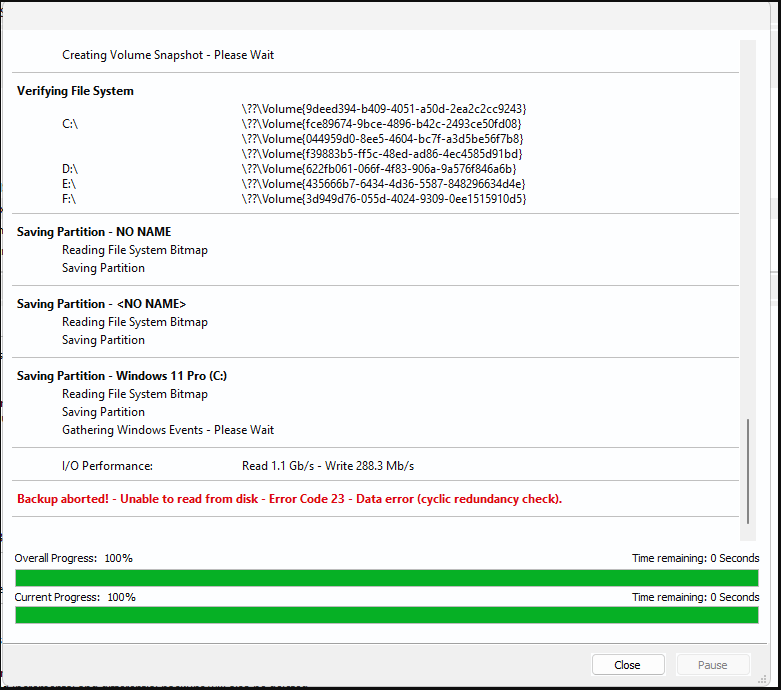Click volume GUID starting with fce89674
The width and height of the screenshot is (781, 690).
coord(382,124)
